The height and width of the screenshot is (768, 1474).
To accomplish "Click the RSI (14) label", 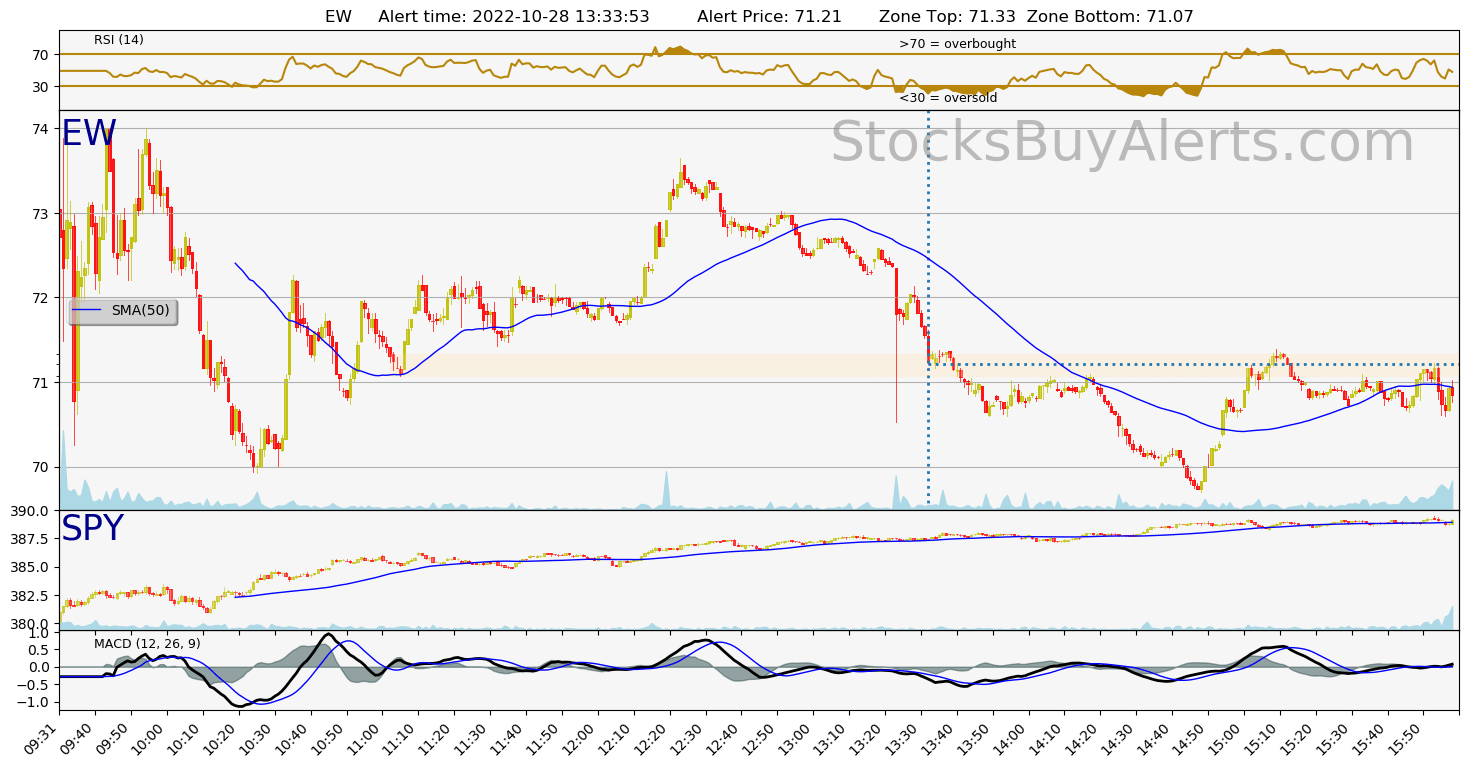I will click(119, 40).
